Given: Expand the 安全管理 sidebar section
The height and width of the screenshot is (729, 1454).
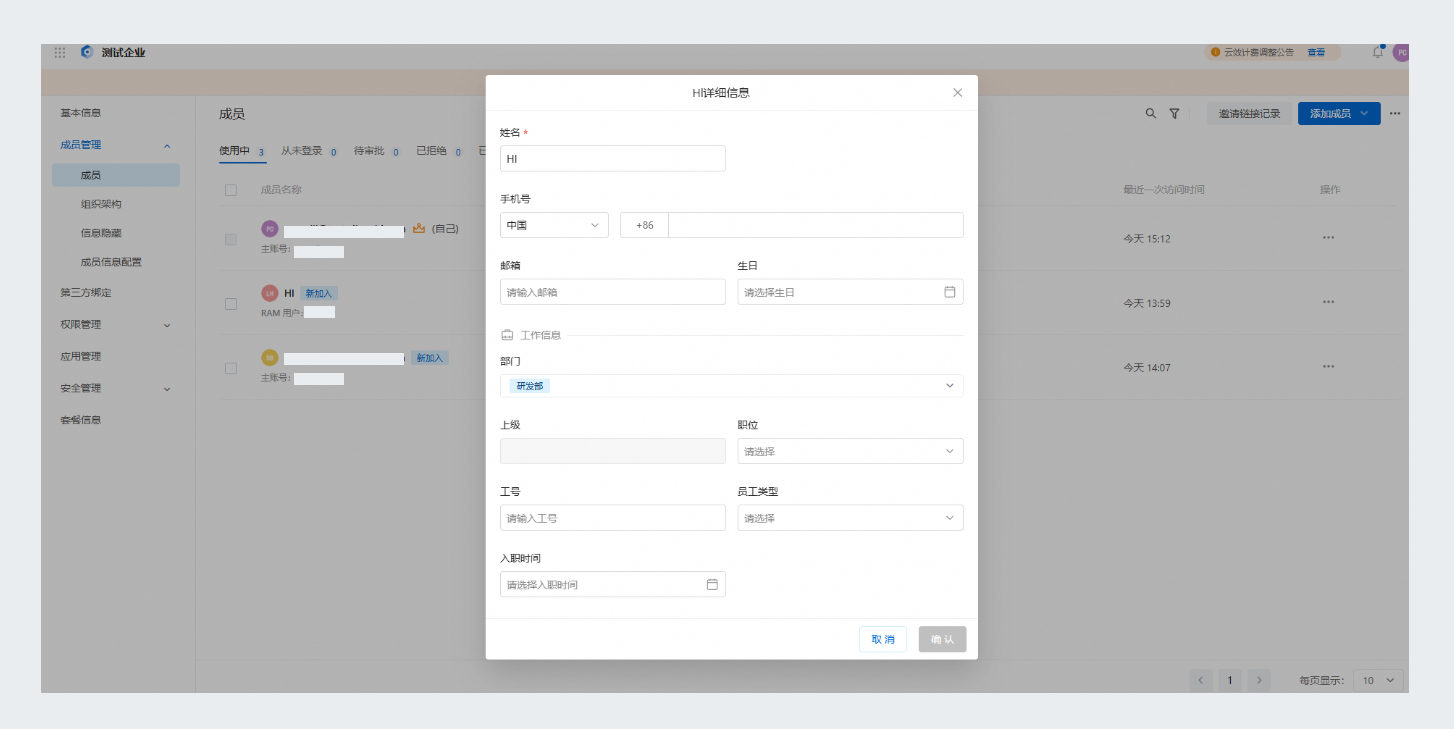Looking at the screenshot, I should pyautogui.click(x=166, y=389).
